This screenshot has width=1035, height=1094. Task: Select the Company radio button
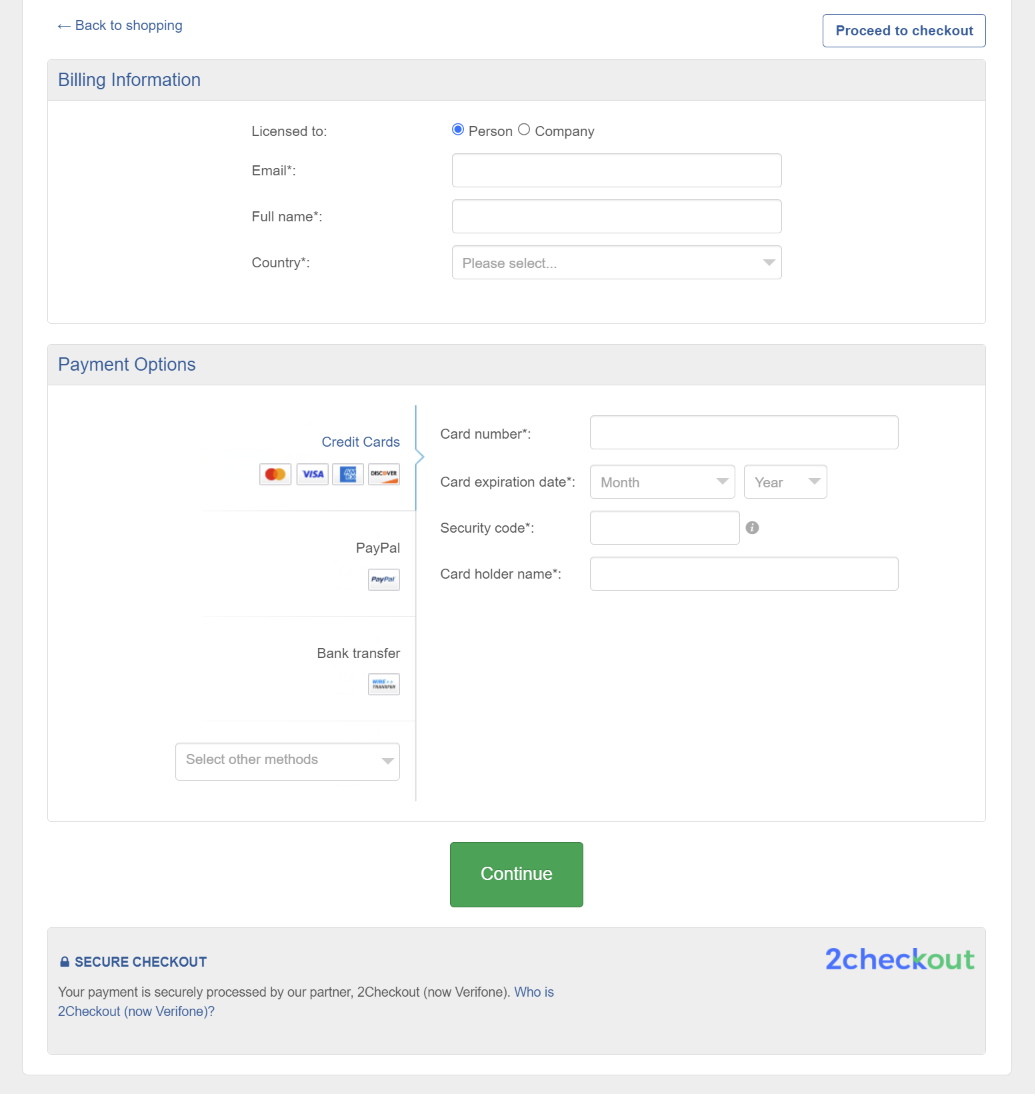coord(524,130)
